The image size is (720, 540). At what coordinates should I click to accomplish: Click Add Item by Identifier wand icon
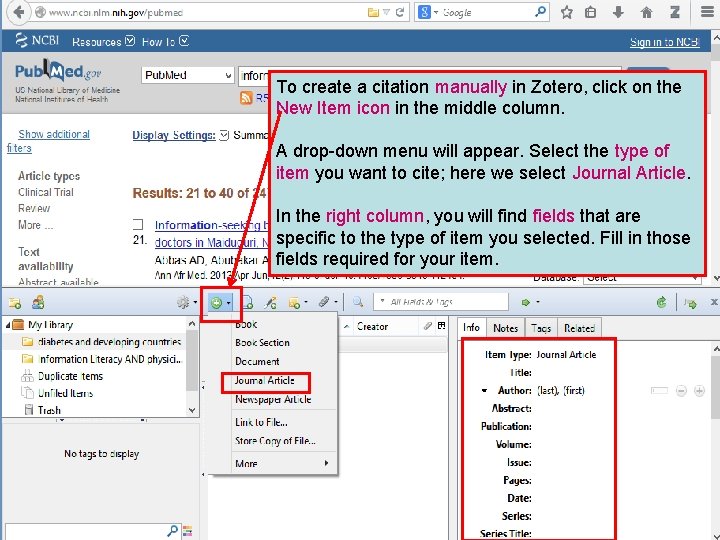tap(270, 302)
